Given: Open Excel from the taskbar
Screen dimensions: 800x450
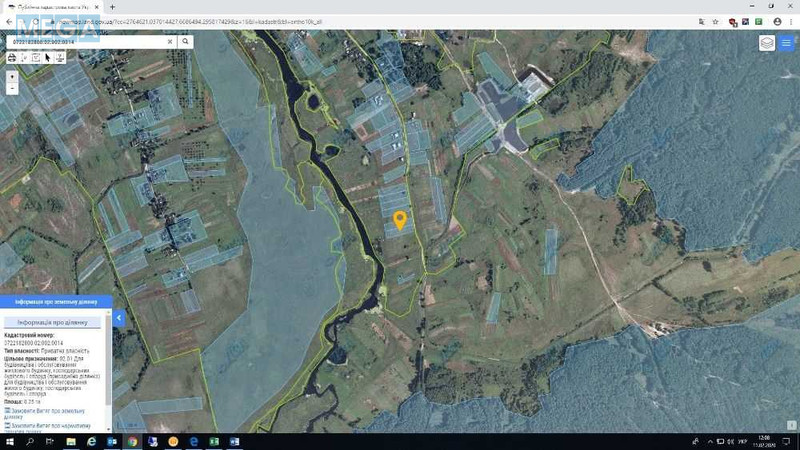Looking at the screenshot, I should click(214, 441).
